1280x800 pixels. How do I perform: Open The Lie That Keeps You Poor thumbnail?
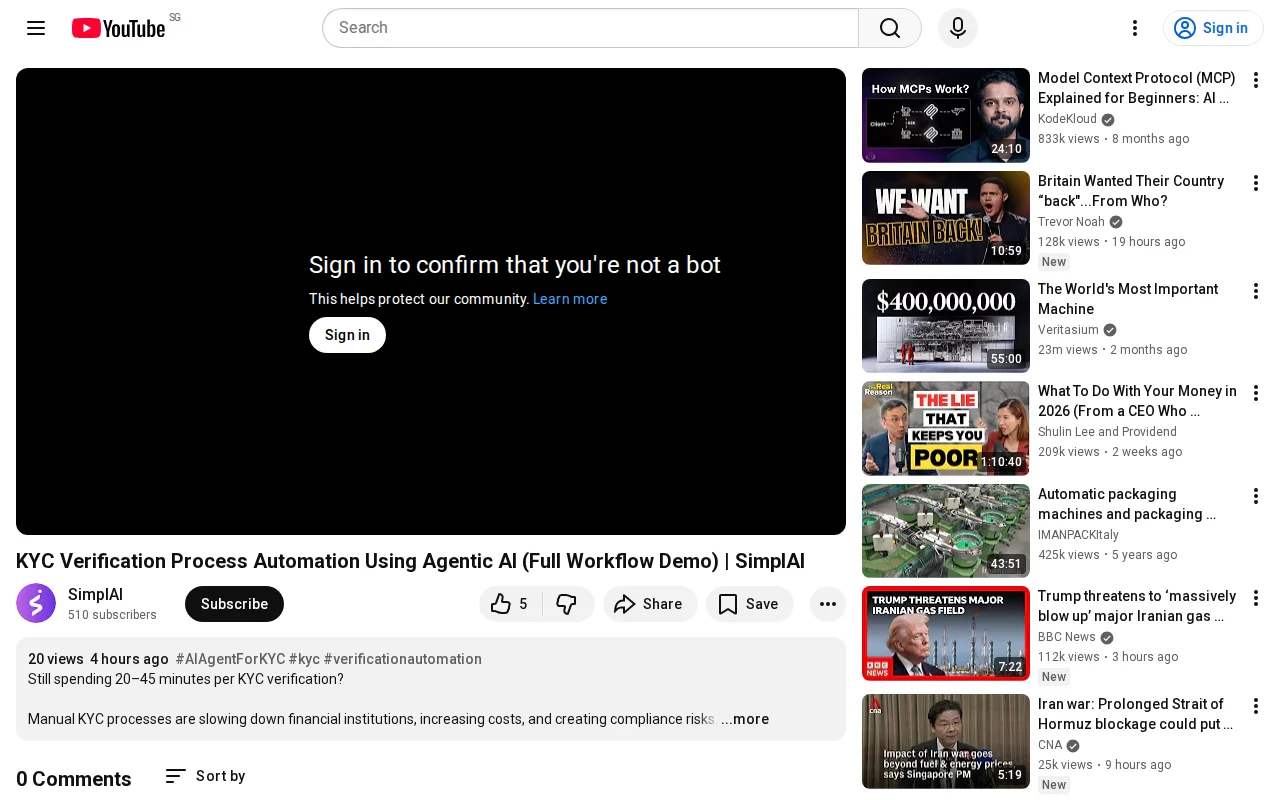coord(946,428)
